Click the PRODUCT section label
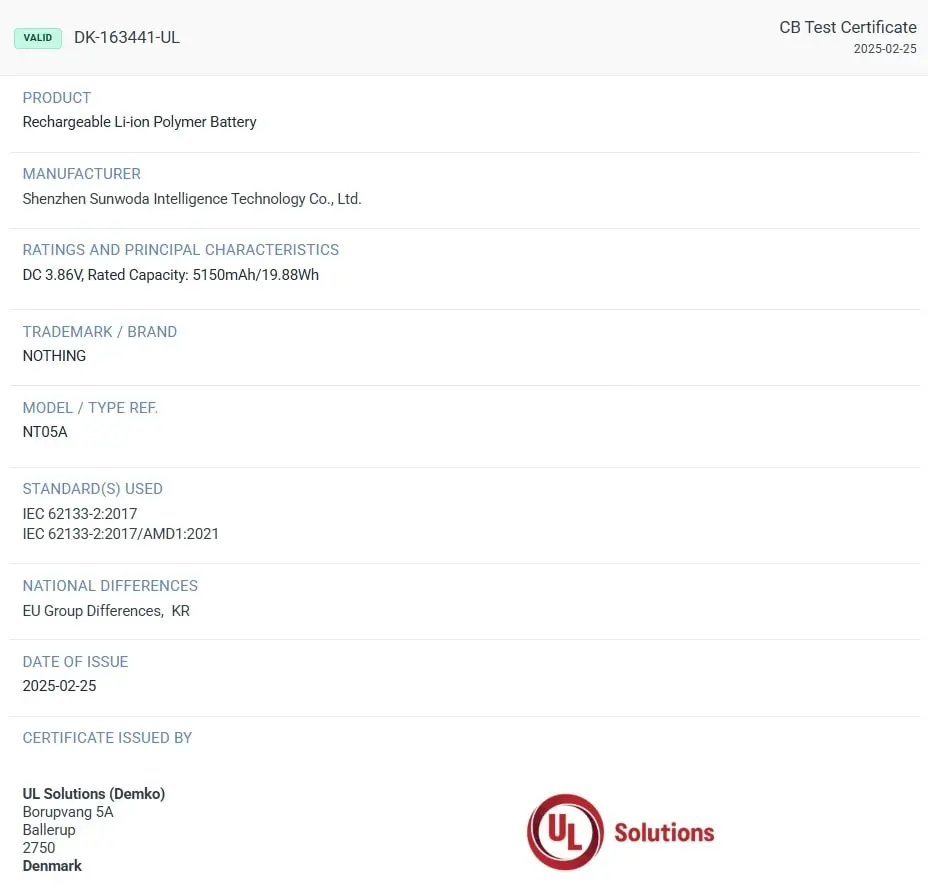The height and width of the screenshot is (896, 928). click(x=57, y=98)
